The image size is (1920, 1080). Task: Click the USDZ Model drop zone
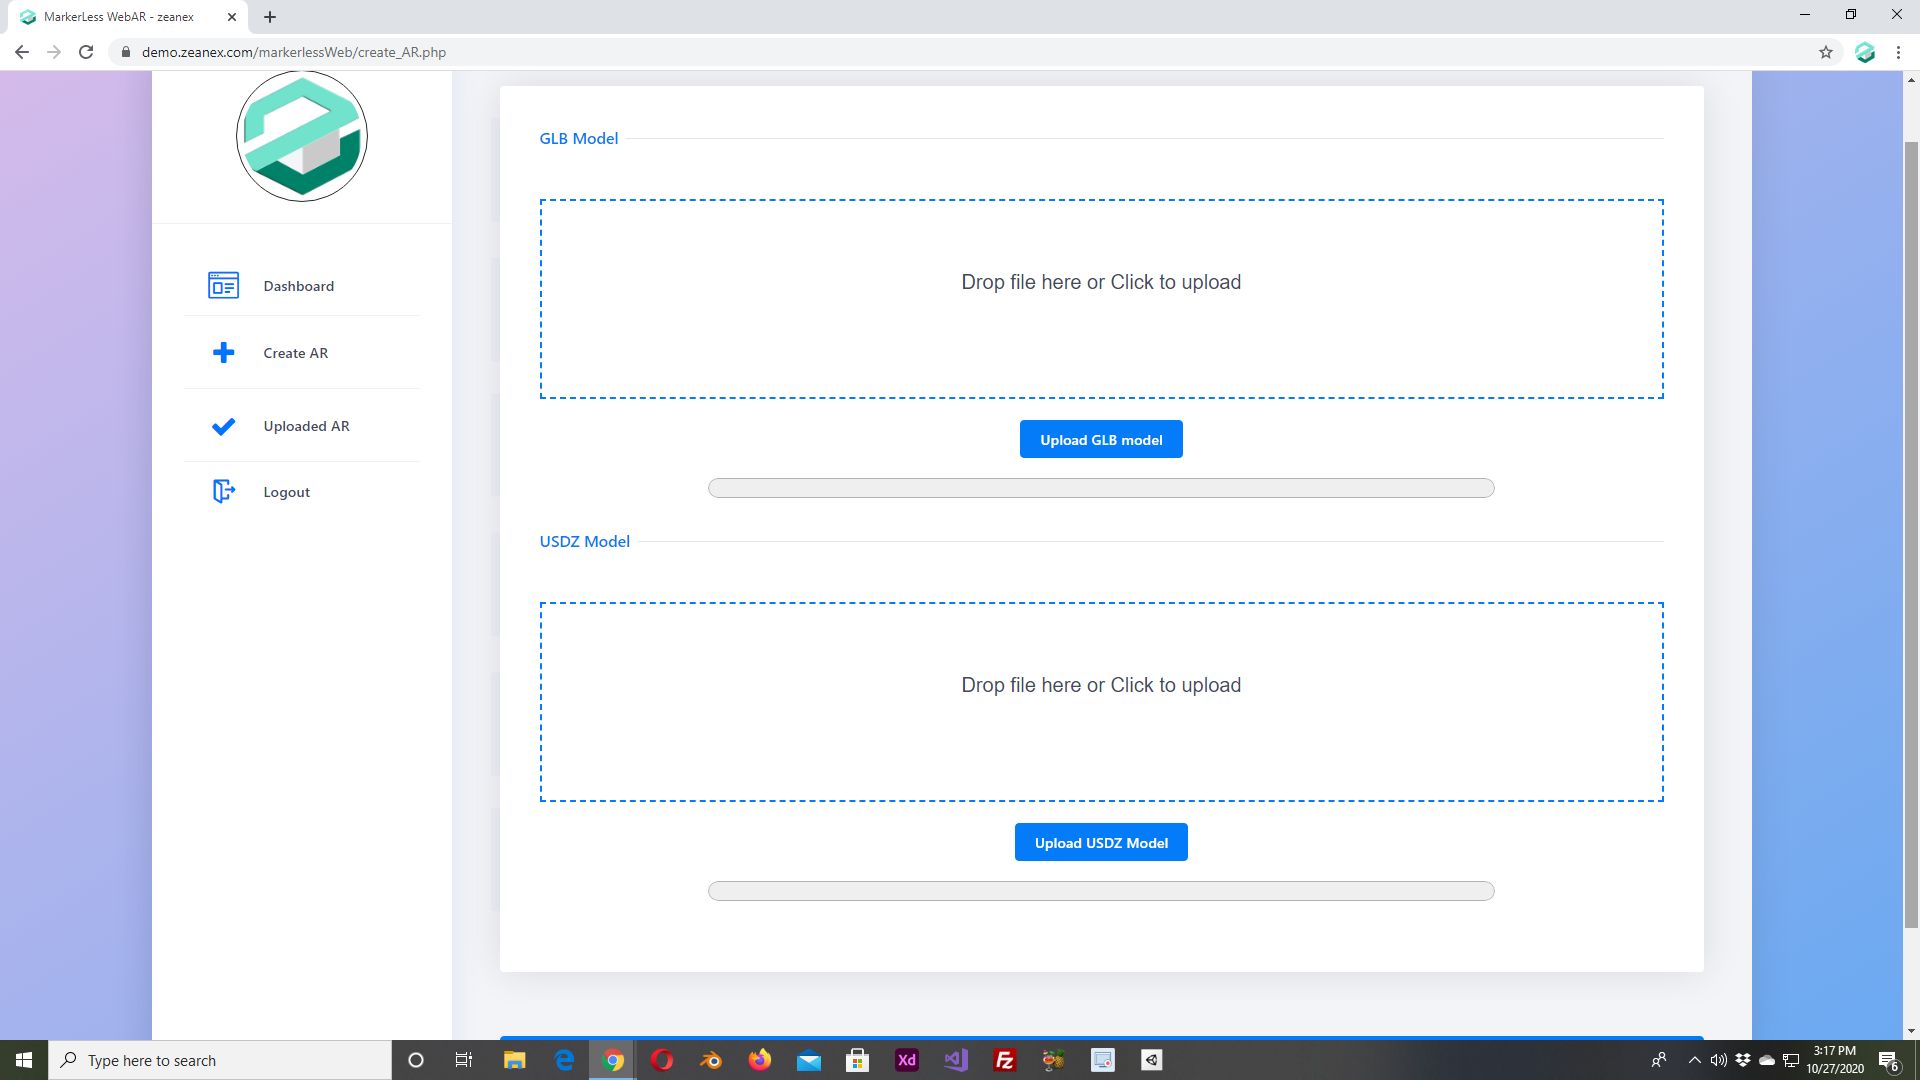coord(1101,701)
